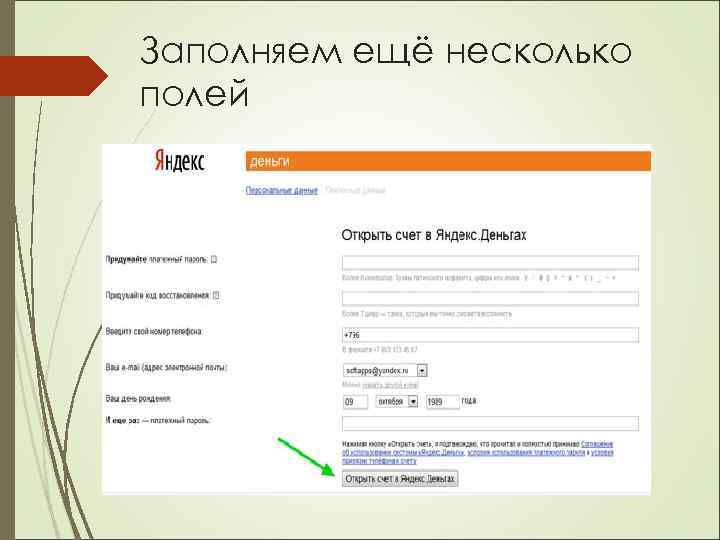Focus the repeat платежный пароль field
This screenshot has height=540, width=720.
click(490, 423)
